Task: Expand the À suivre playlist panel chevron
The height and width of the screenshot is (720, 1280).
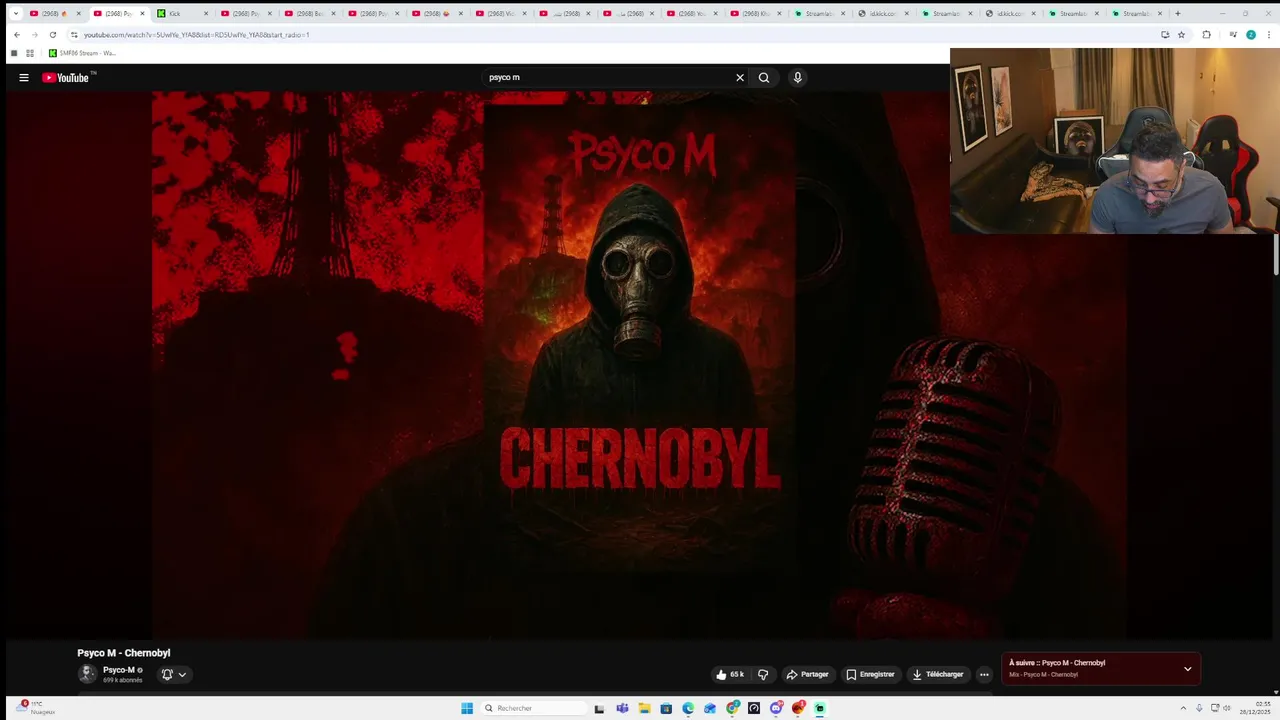Action: click(1187, 668)
